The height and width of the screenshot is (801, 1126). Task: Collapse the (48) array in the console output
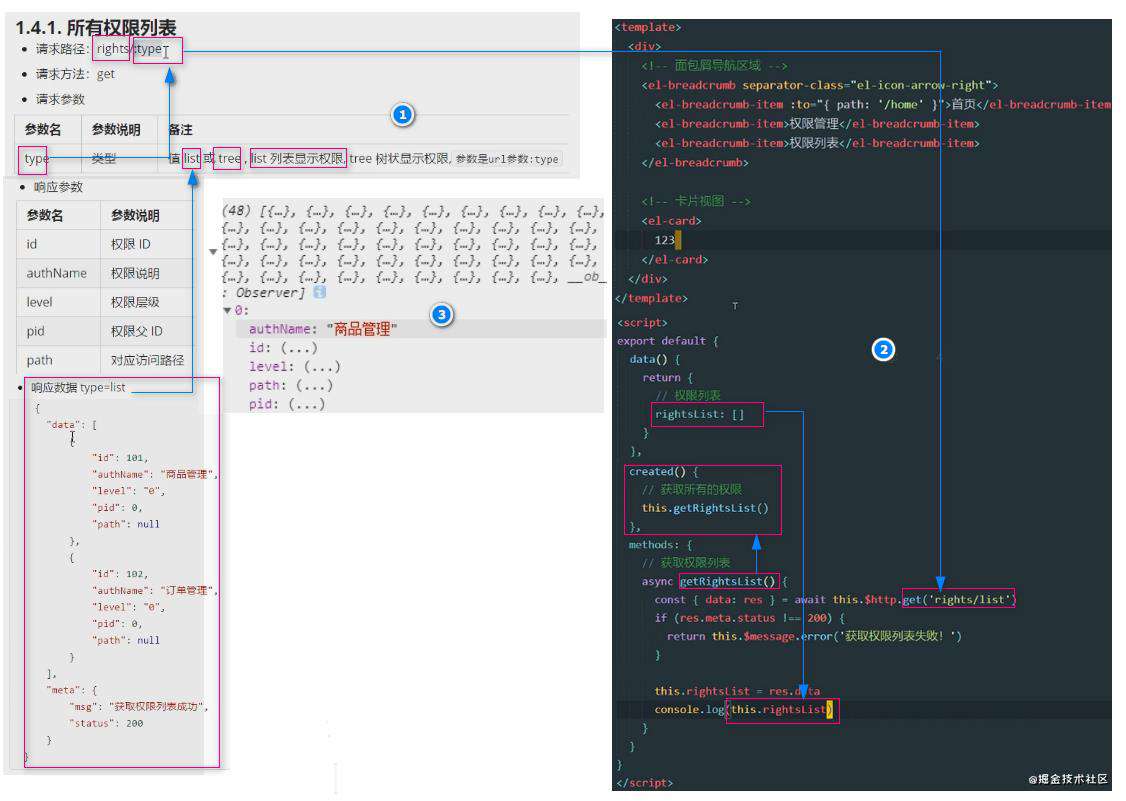(x=213, y=252)
